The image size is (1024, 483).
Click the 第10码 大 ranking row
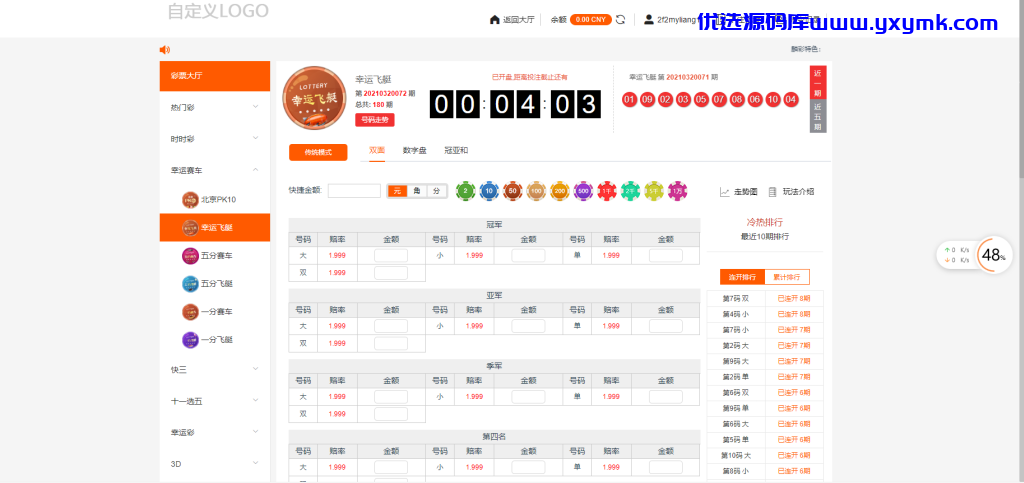tap(765, 455)
